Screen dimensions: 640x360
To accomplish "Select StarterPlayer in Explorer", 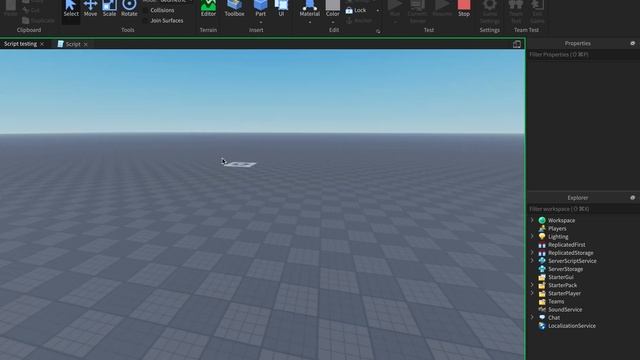I will coord(564,293).
